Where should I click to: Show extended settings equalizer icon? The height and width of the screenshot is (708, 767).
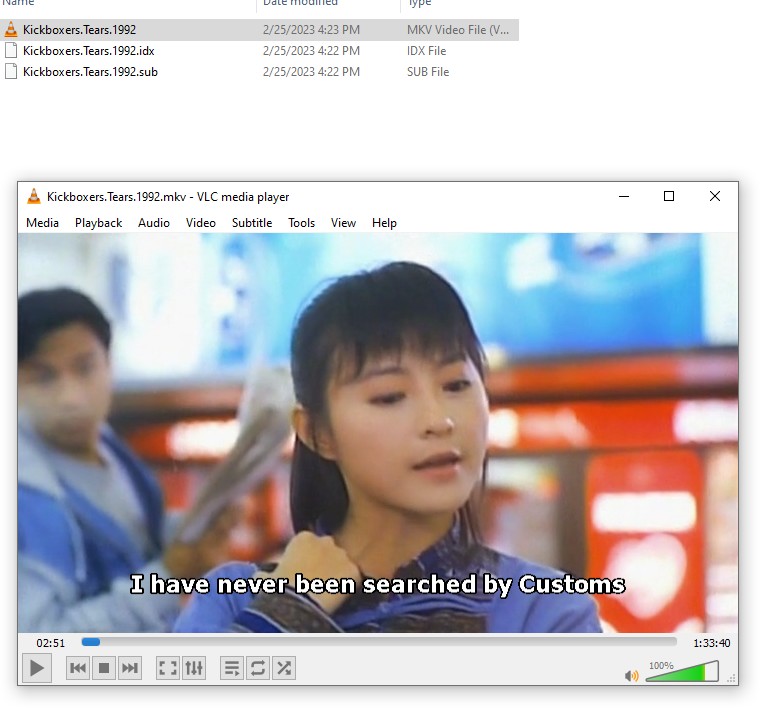194,668
